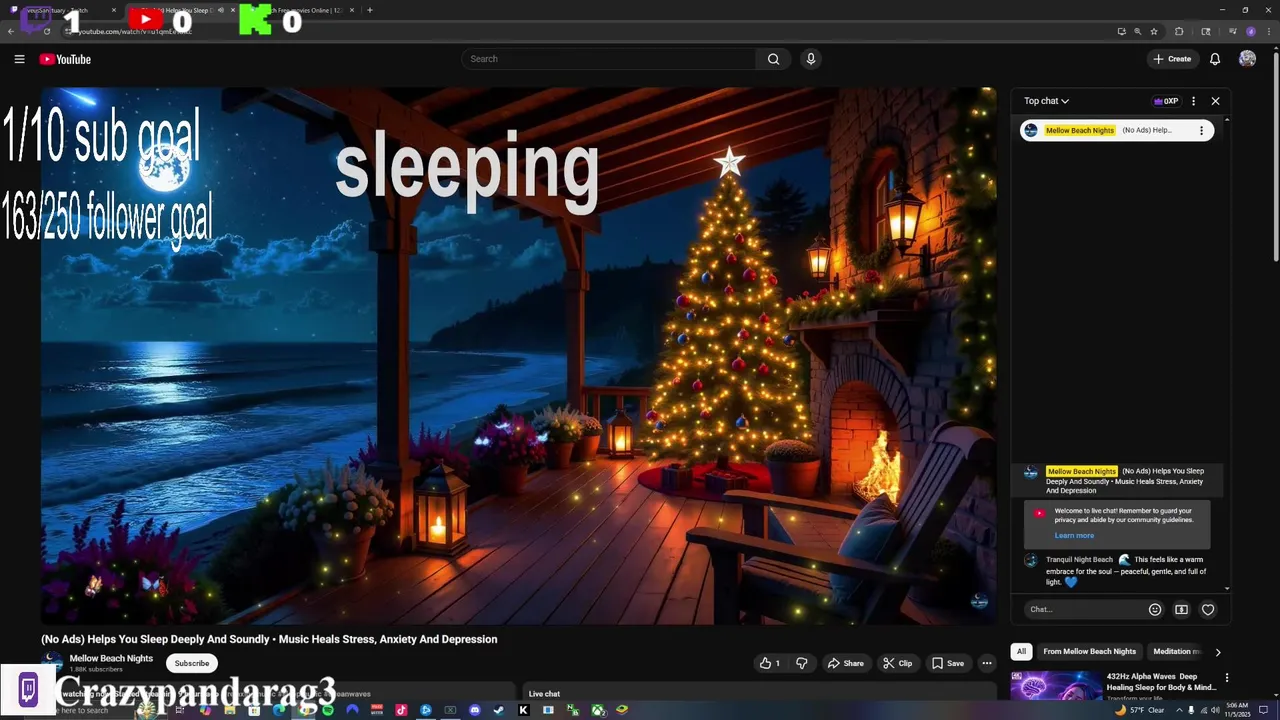Go back with browser back arrow
The image size is (1280, 720).
(11, 31)
